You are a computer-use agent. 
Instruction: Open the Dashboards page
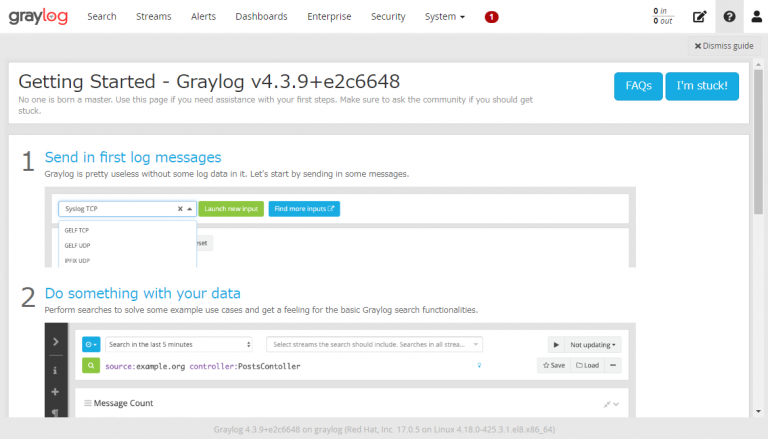[x=262, y=17]
